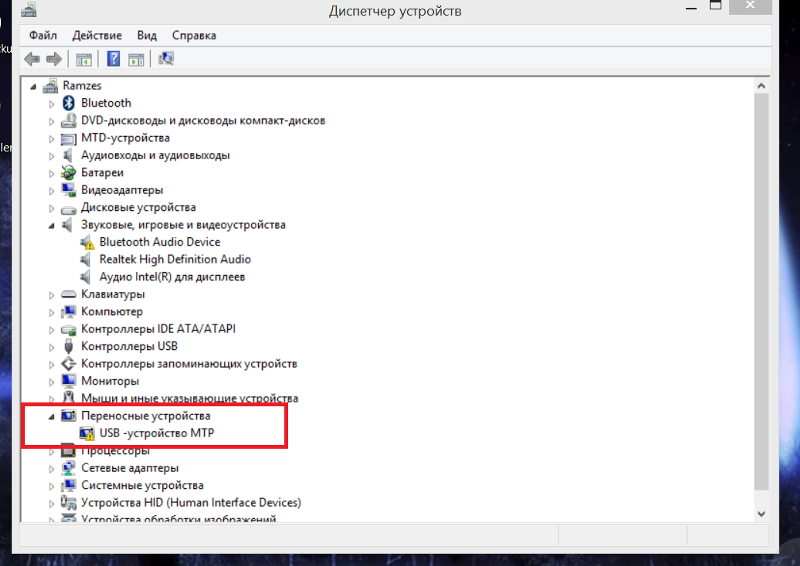The height and width of the screenshot is (566, 800).
Task: Expand the Сетевые адаптеры node
Action: [x=52, y=469]
